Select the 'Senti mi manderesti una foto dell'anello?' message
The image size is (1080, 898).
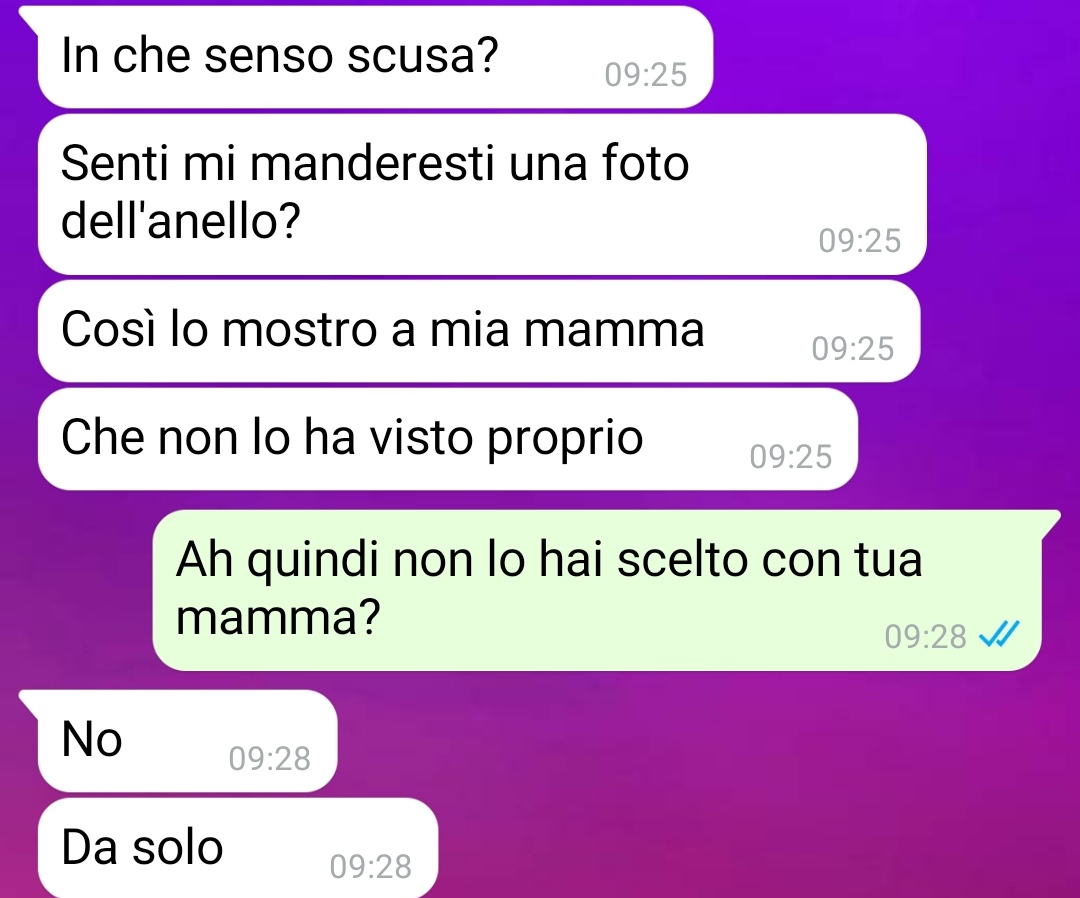(x=482, y=194)
